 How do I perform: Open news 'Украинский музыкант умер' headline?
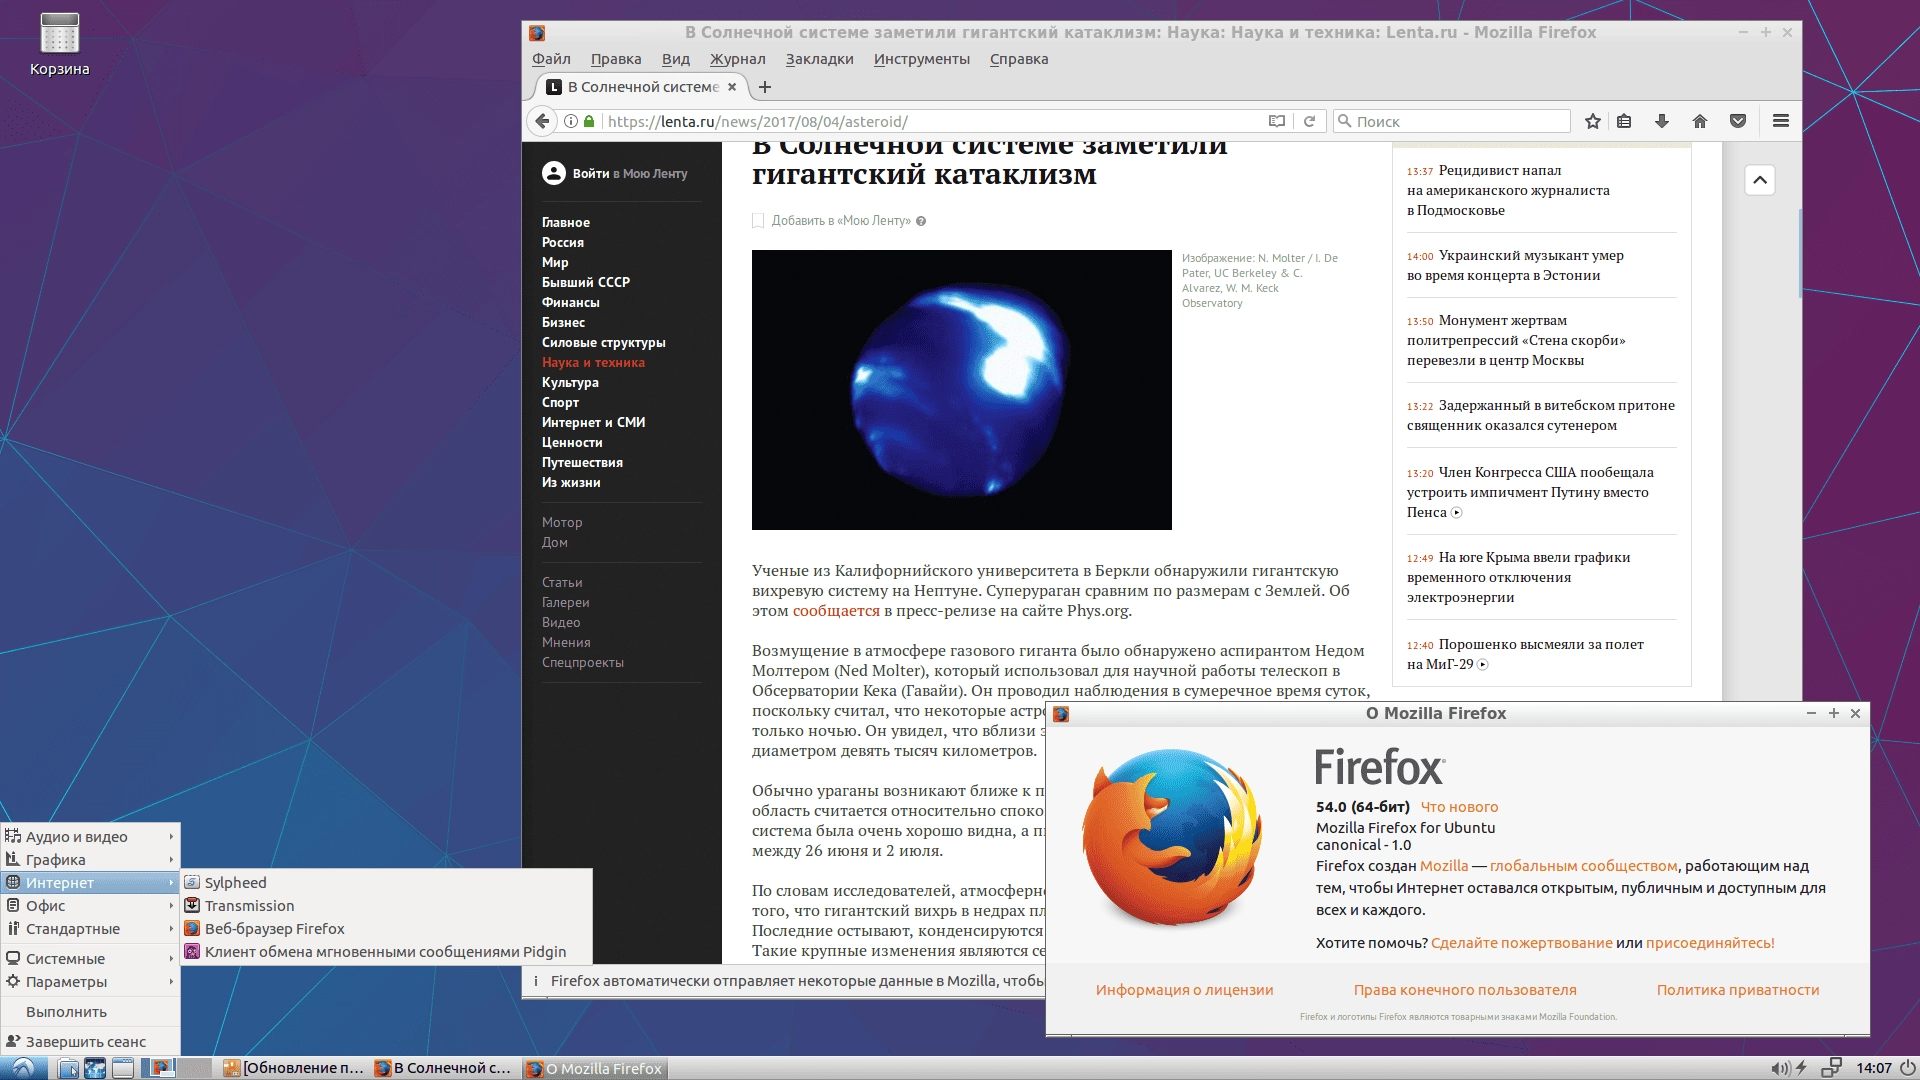[1515, 265]
